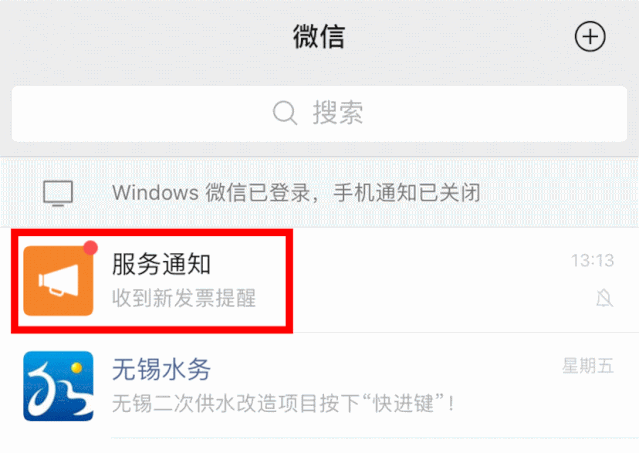The height and width of the screenshot is (453, 639).
Task: Open the 无锡水务 blue logo avatar
Action: pyautogui.click(x=58, y=386)
